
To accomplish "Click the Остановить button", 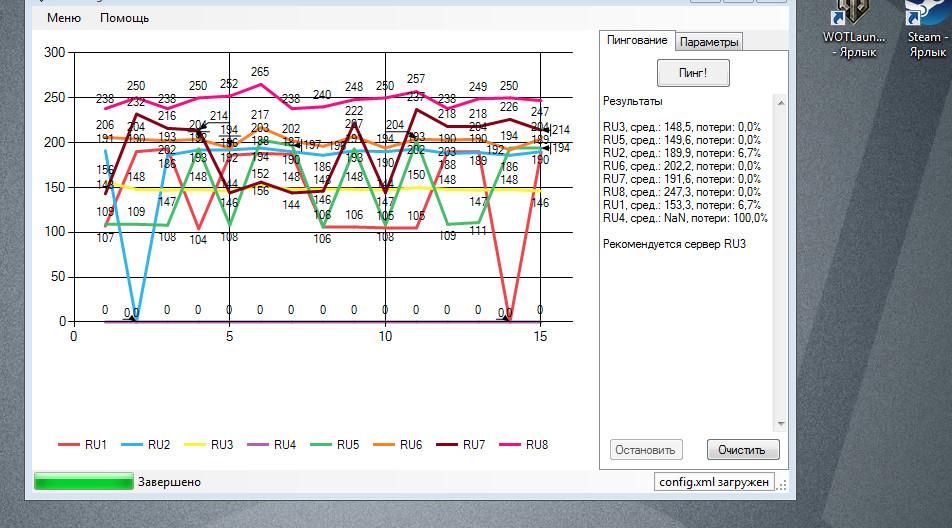I will (x=646, y=450).
